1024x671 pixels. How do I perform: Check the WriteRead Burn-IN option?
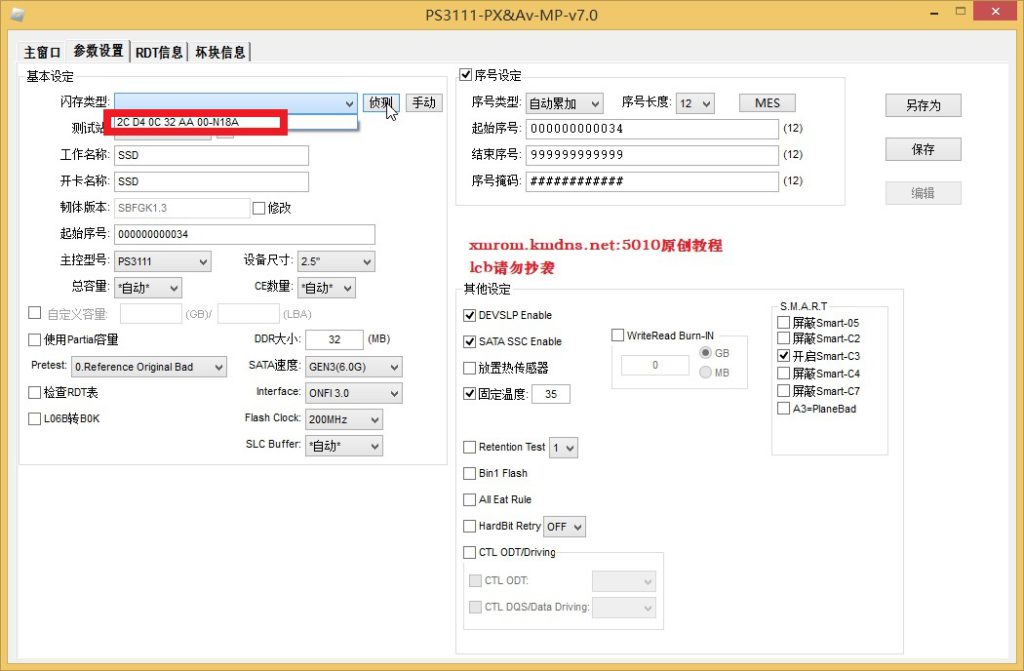pyautogui.click(x=618, y=336)
